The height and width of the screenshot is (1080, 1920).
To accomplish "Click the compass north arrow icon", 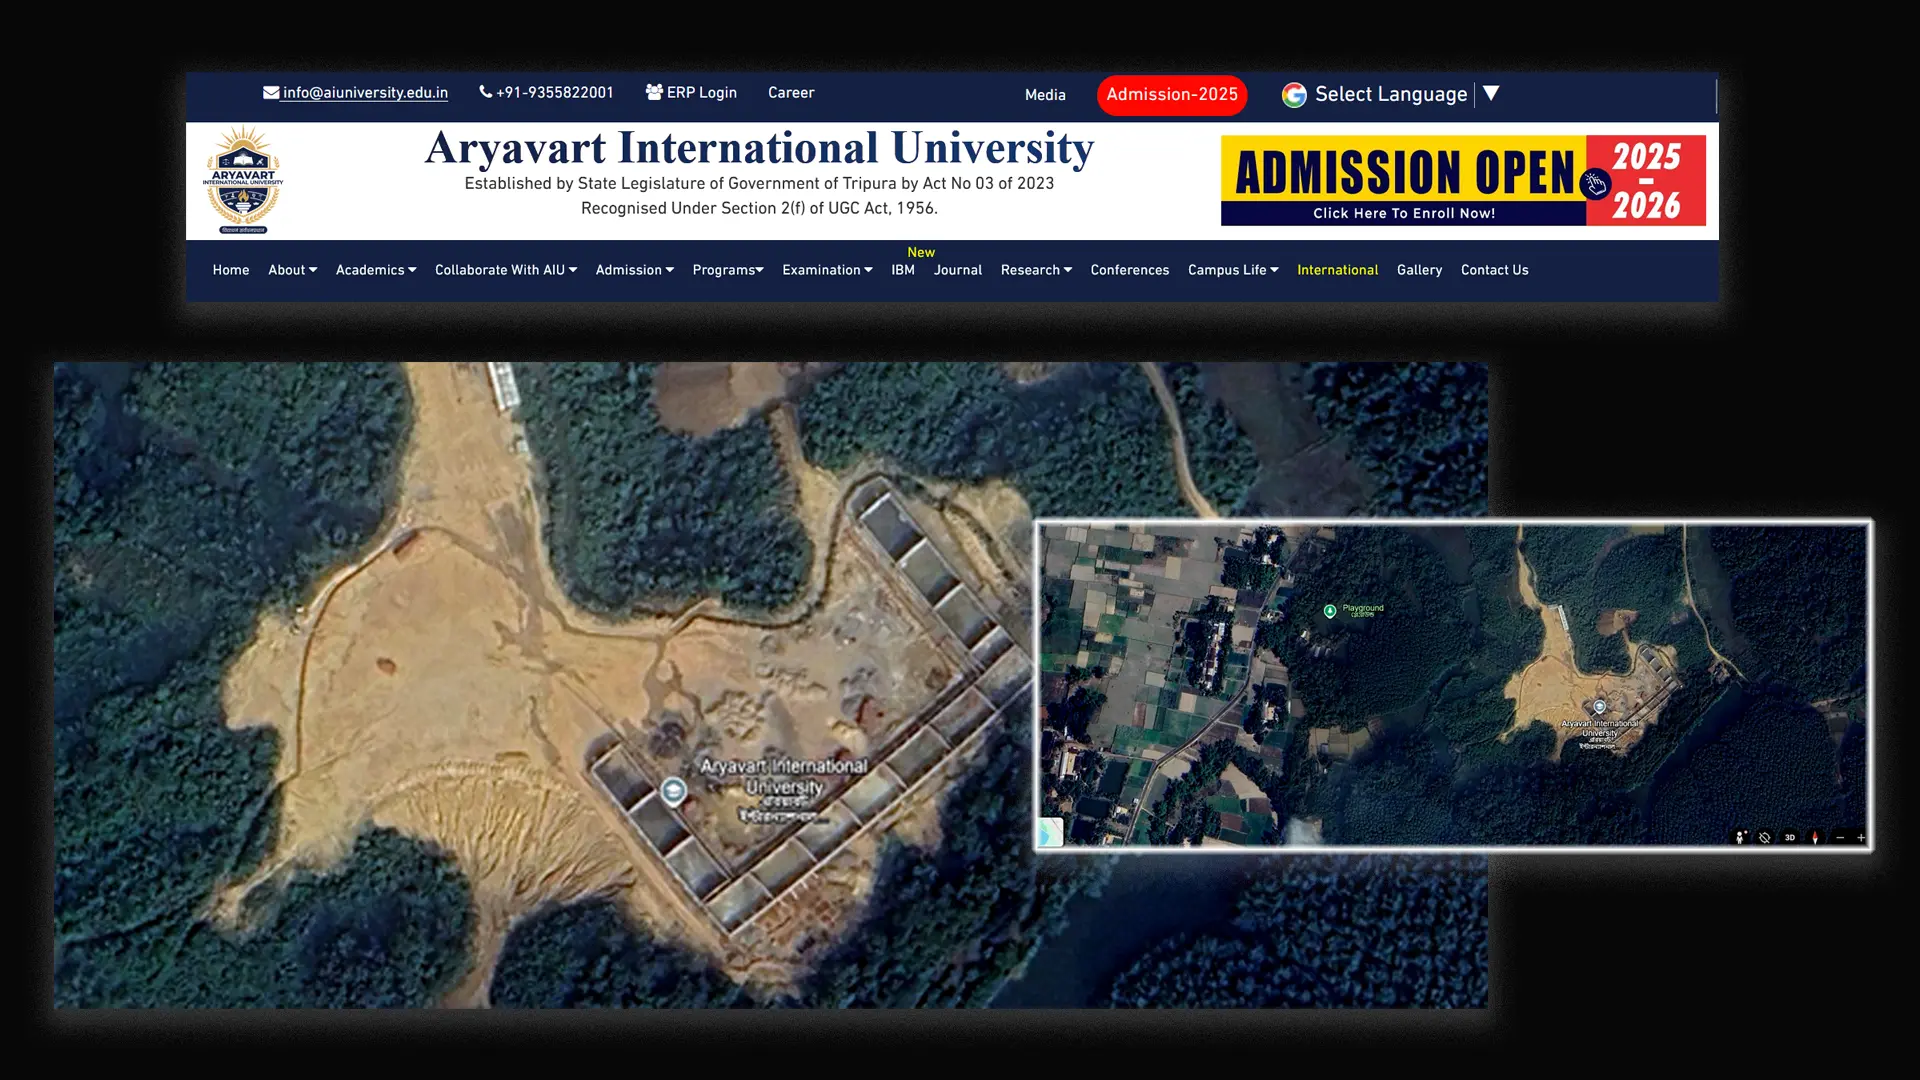I will [1815, 837].
